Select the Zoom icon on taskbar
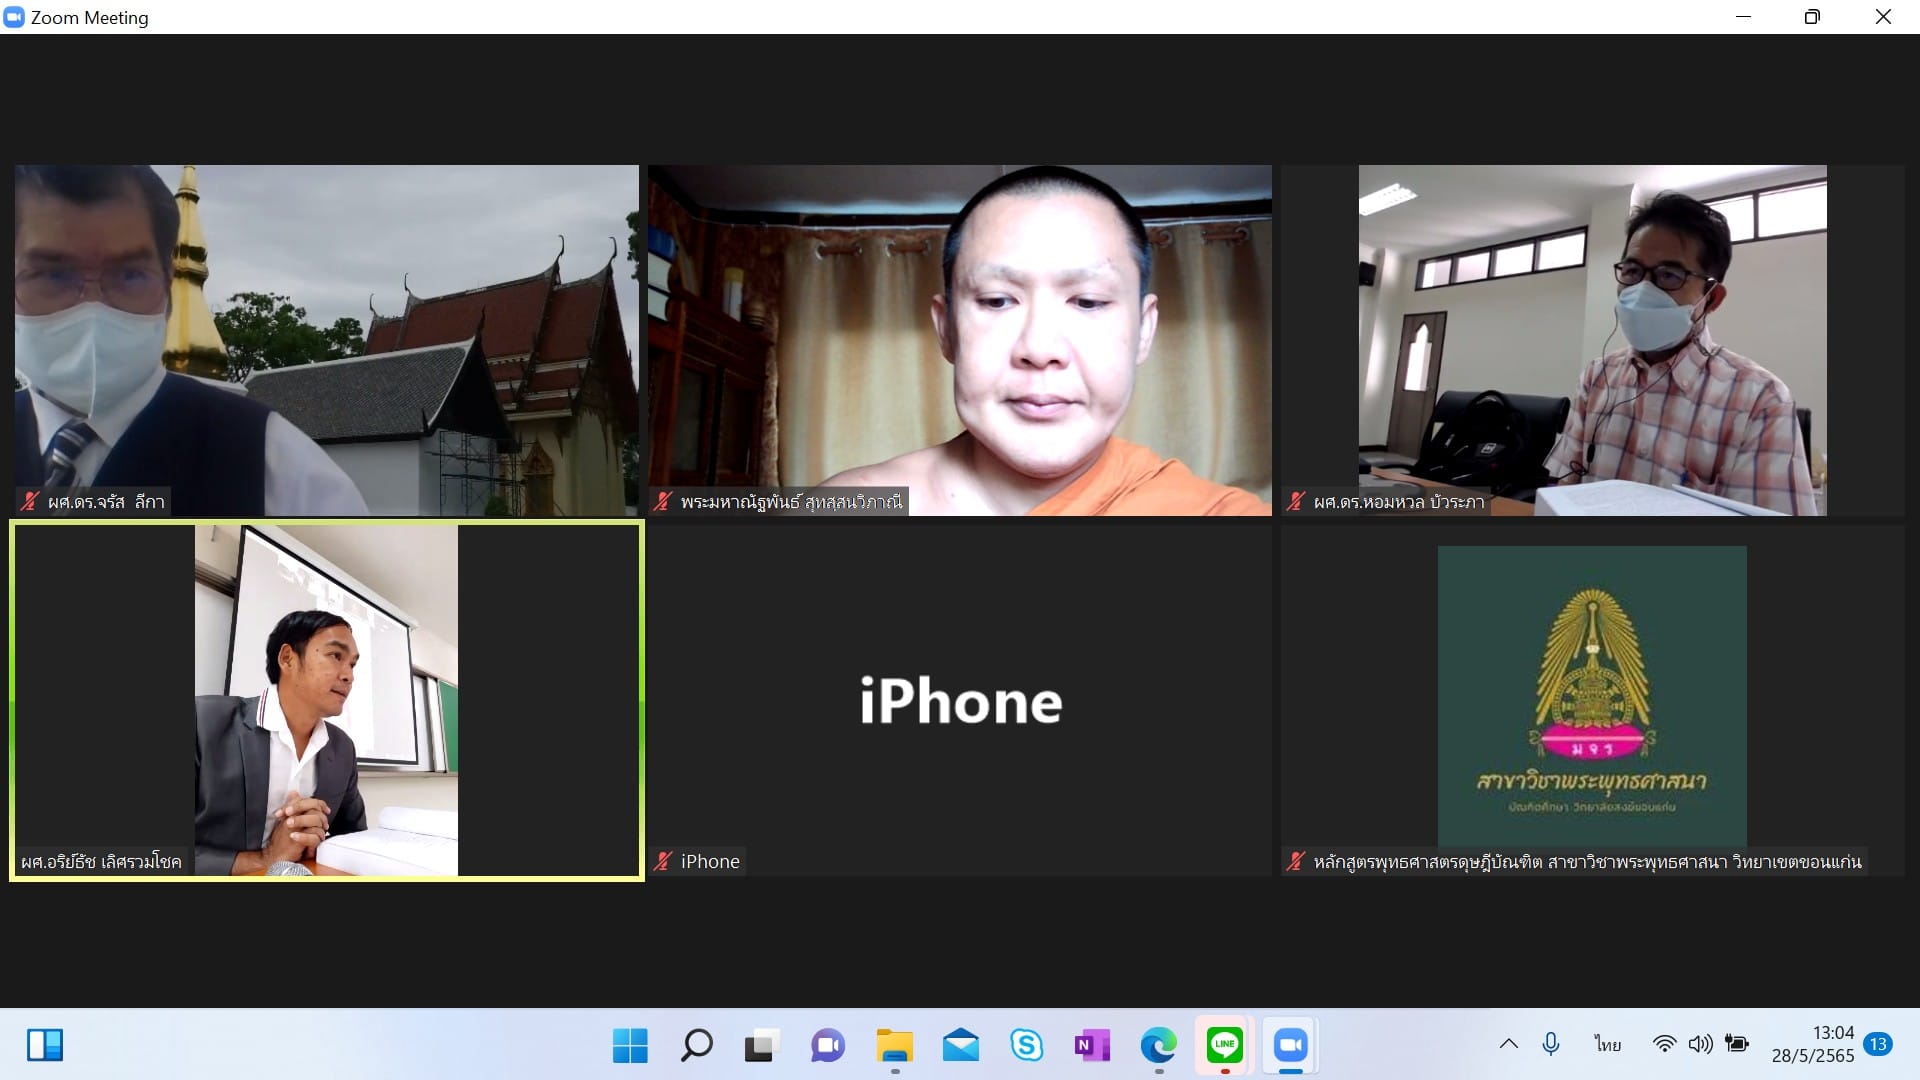1920x1080 pixels. (1290, 1046)
